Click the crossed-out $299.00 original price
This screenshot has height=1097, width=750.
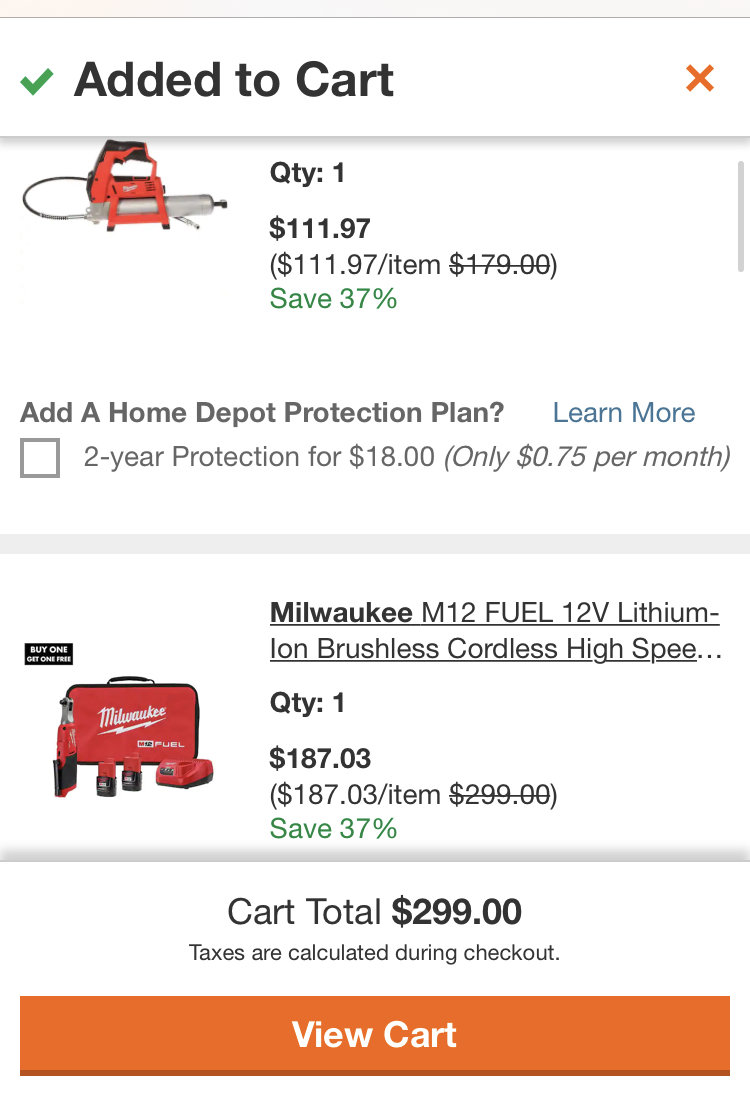coord(500,794)
